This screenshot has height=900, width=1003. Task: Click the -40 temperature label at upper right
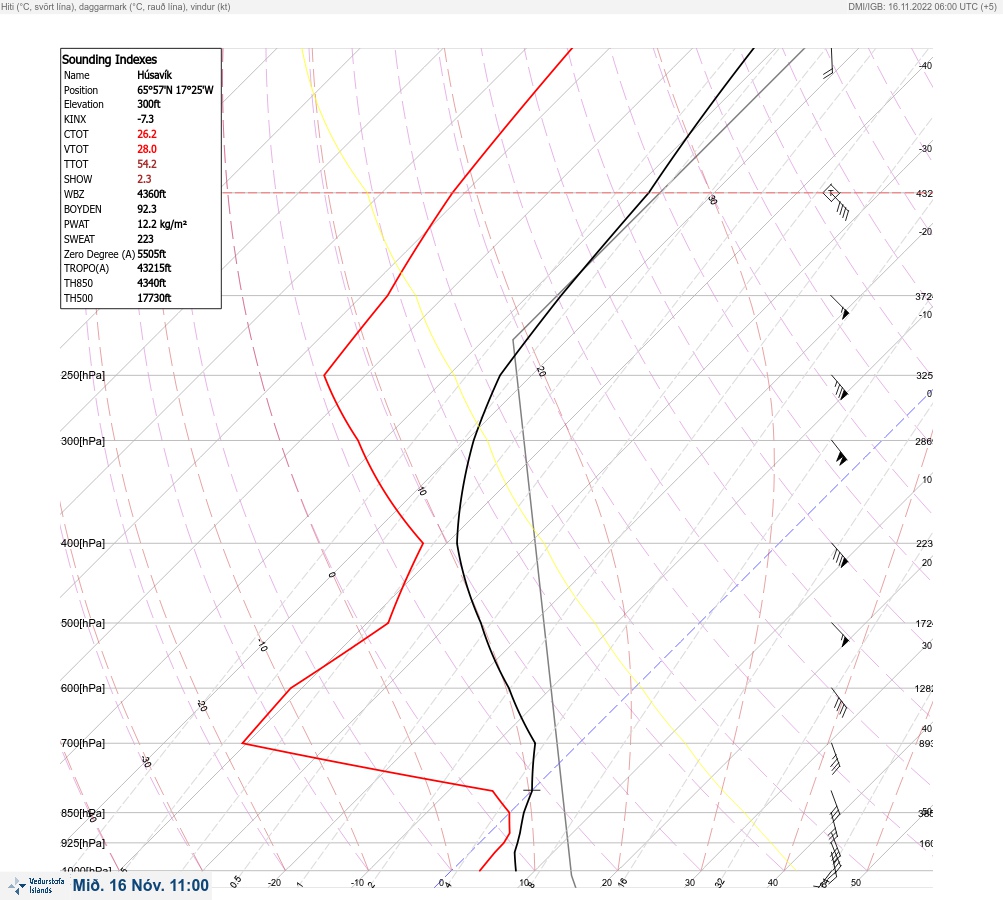tap(925, 65)
